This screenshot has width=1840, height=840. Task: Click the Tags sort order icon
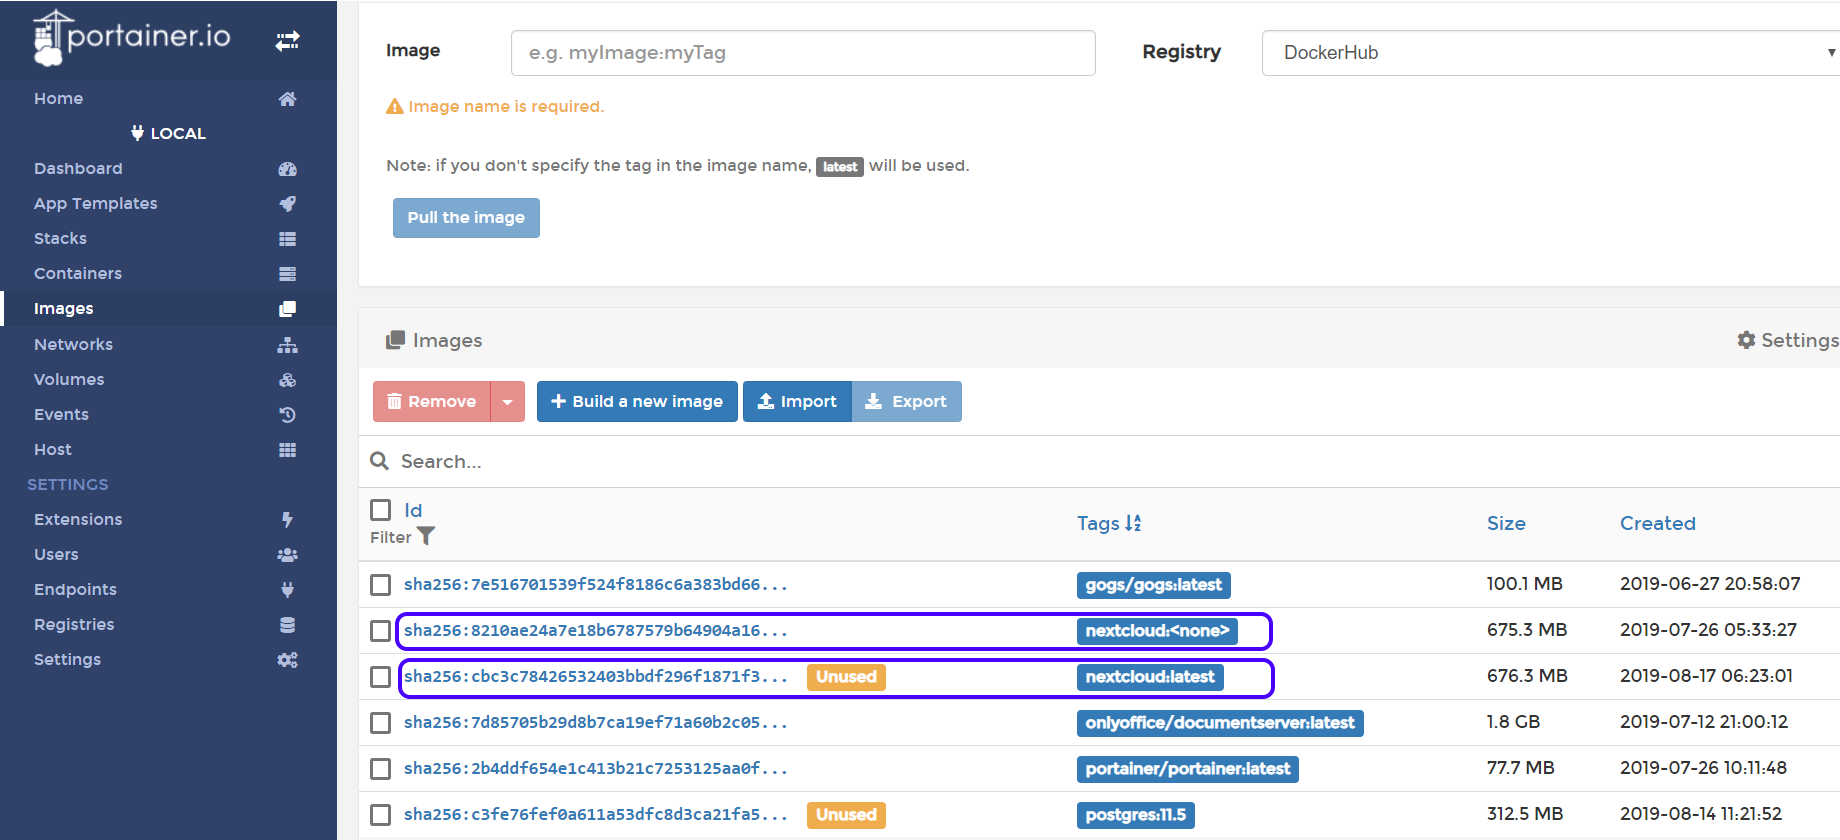point(1133,523)
